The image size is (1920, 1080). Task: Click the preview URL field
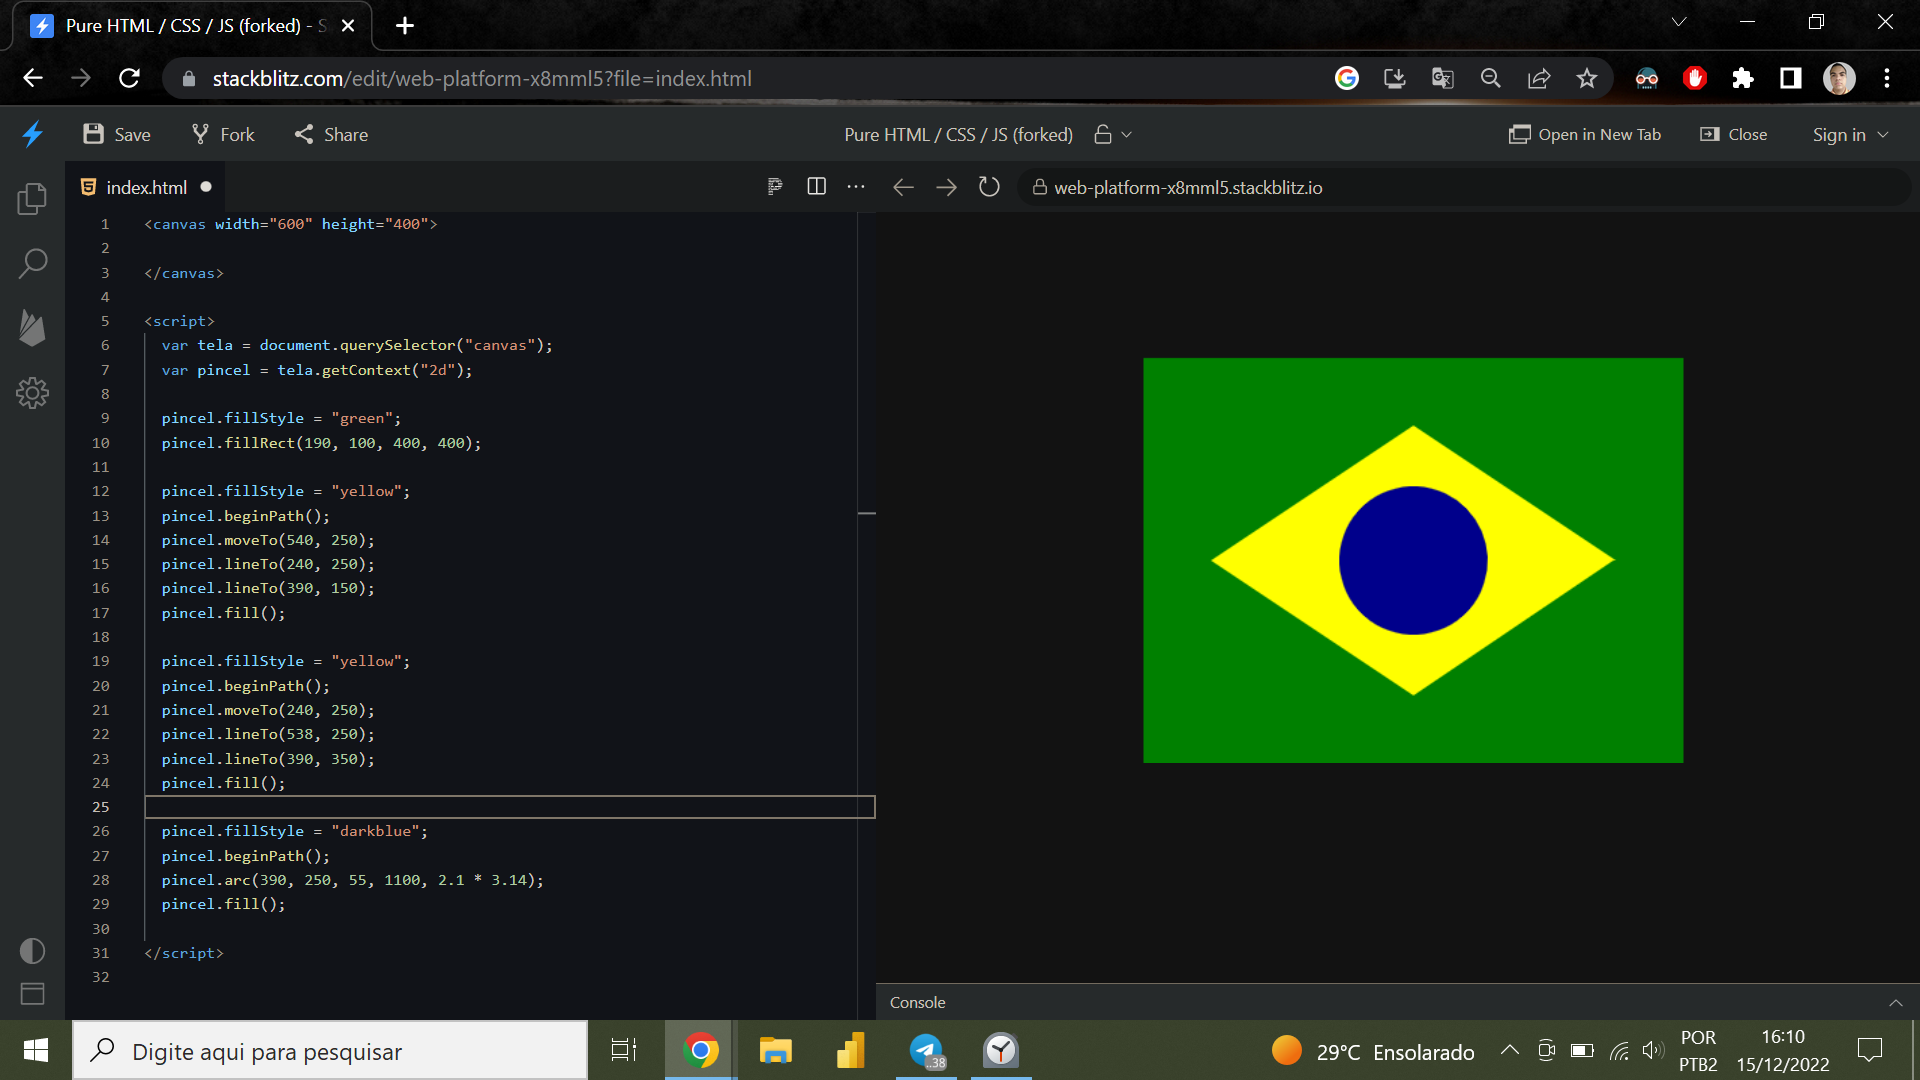pyautogui.click(x=1464, y=187)
